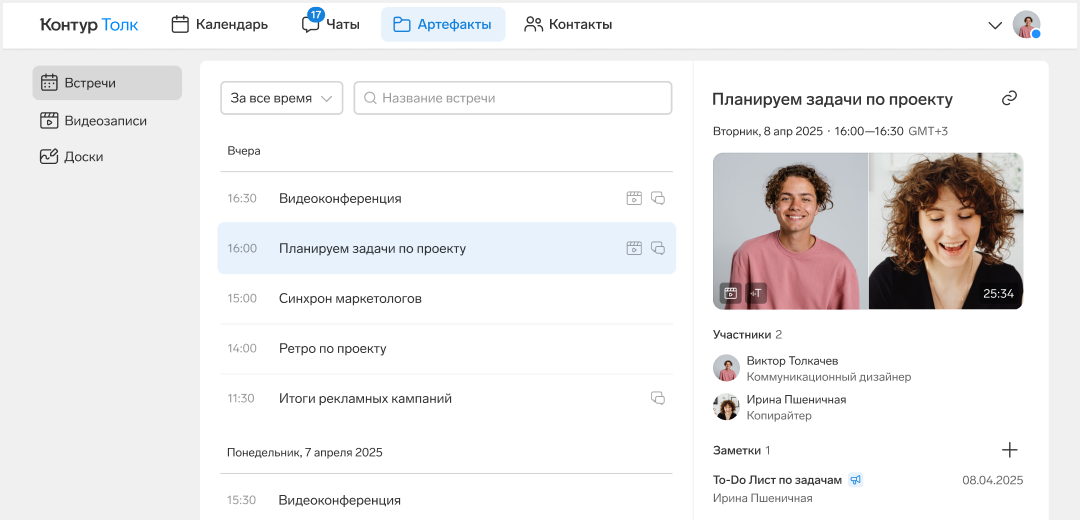Click the chat icon on the Планируем задачи row
Viewport: 1080px width, 520px height.
click(658, 248)
